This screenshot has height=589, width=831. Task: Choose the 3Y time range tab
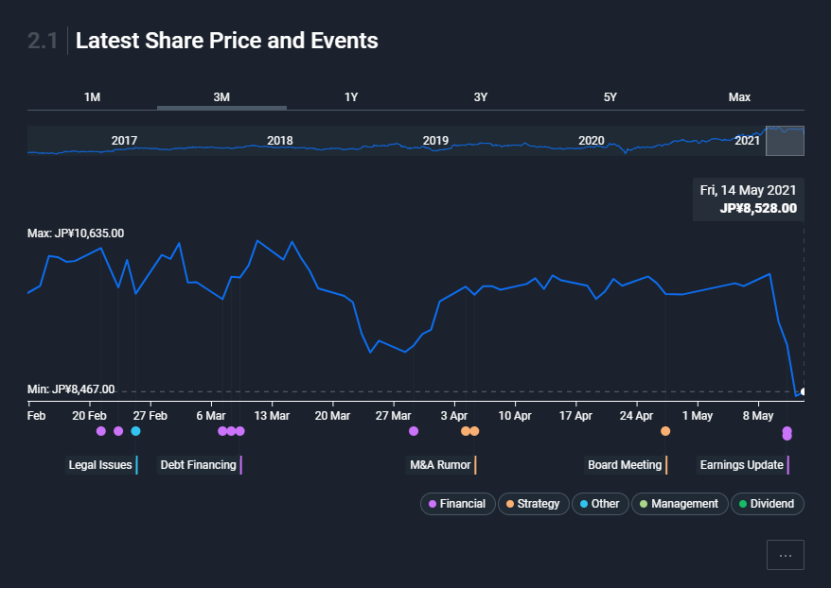(480, 97)
